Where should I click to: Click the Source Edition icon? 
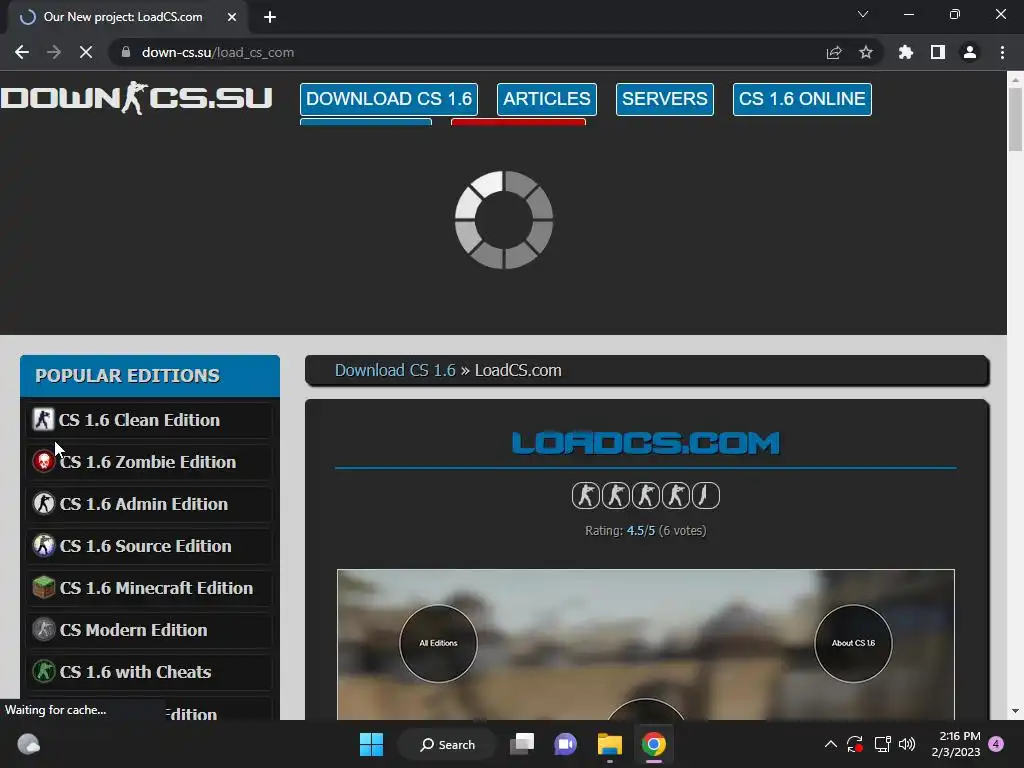tap(44, 545)
